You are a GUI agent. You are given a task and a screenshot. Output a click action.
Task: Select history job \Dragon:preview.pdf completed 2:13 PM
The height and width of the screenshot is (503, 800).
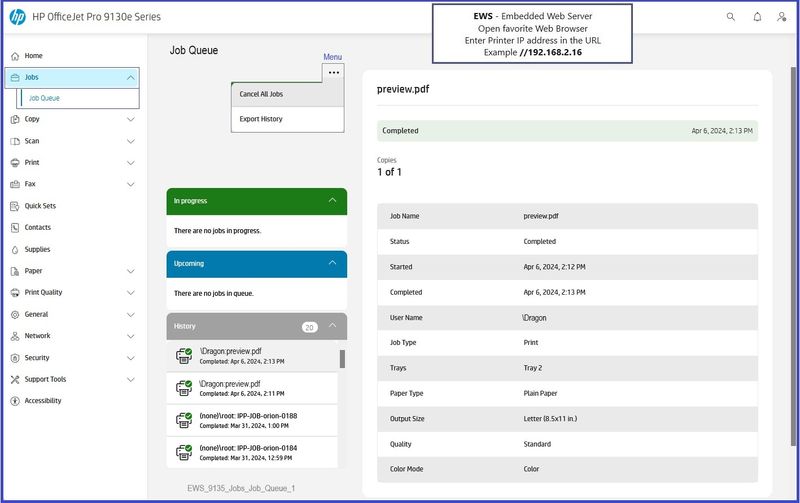pos(252,356)
